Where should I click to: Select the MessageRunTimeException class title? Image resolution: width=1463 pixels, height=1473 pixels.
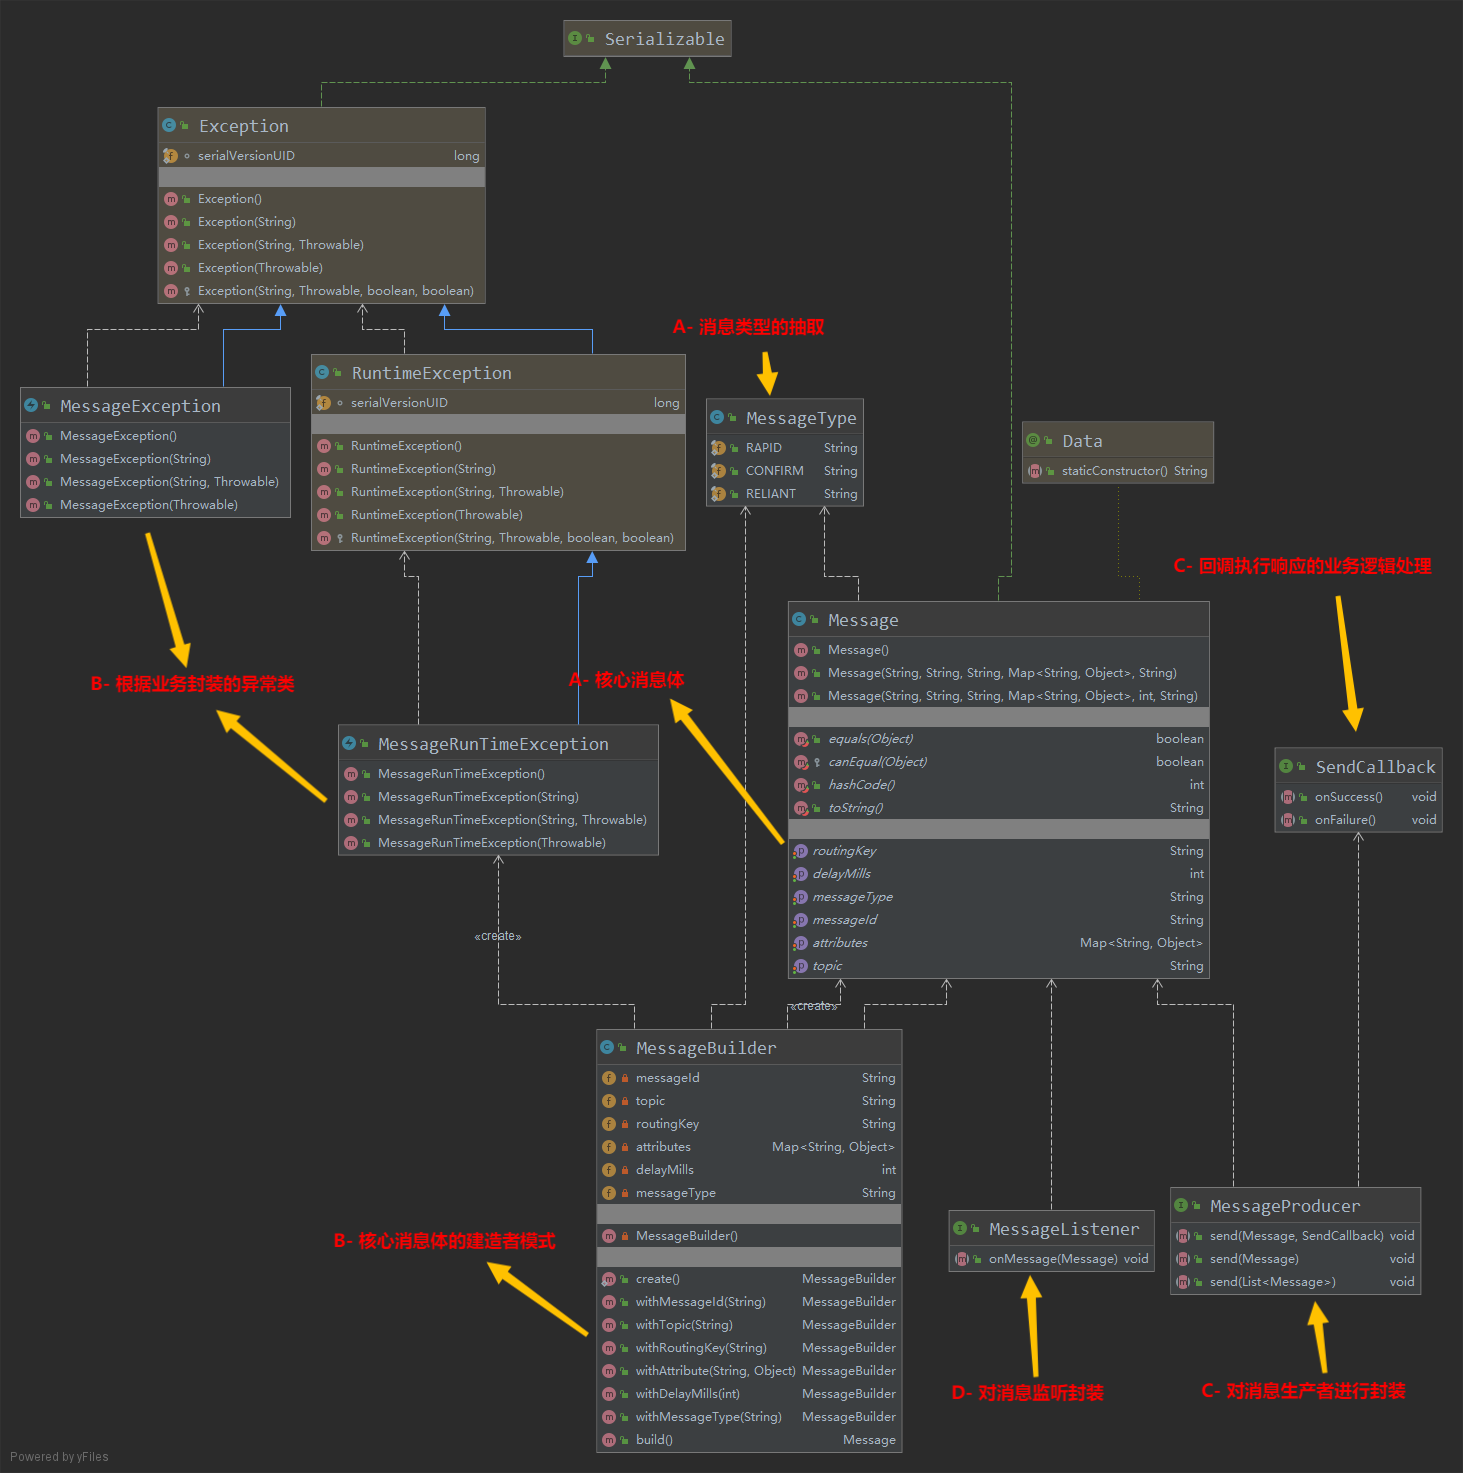(493, 743)
